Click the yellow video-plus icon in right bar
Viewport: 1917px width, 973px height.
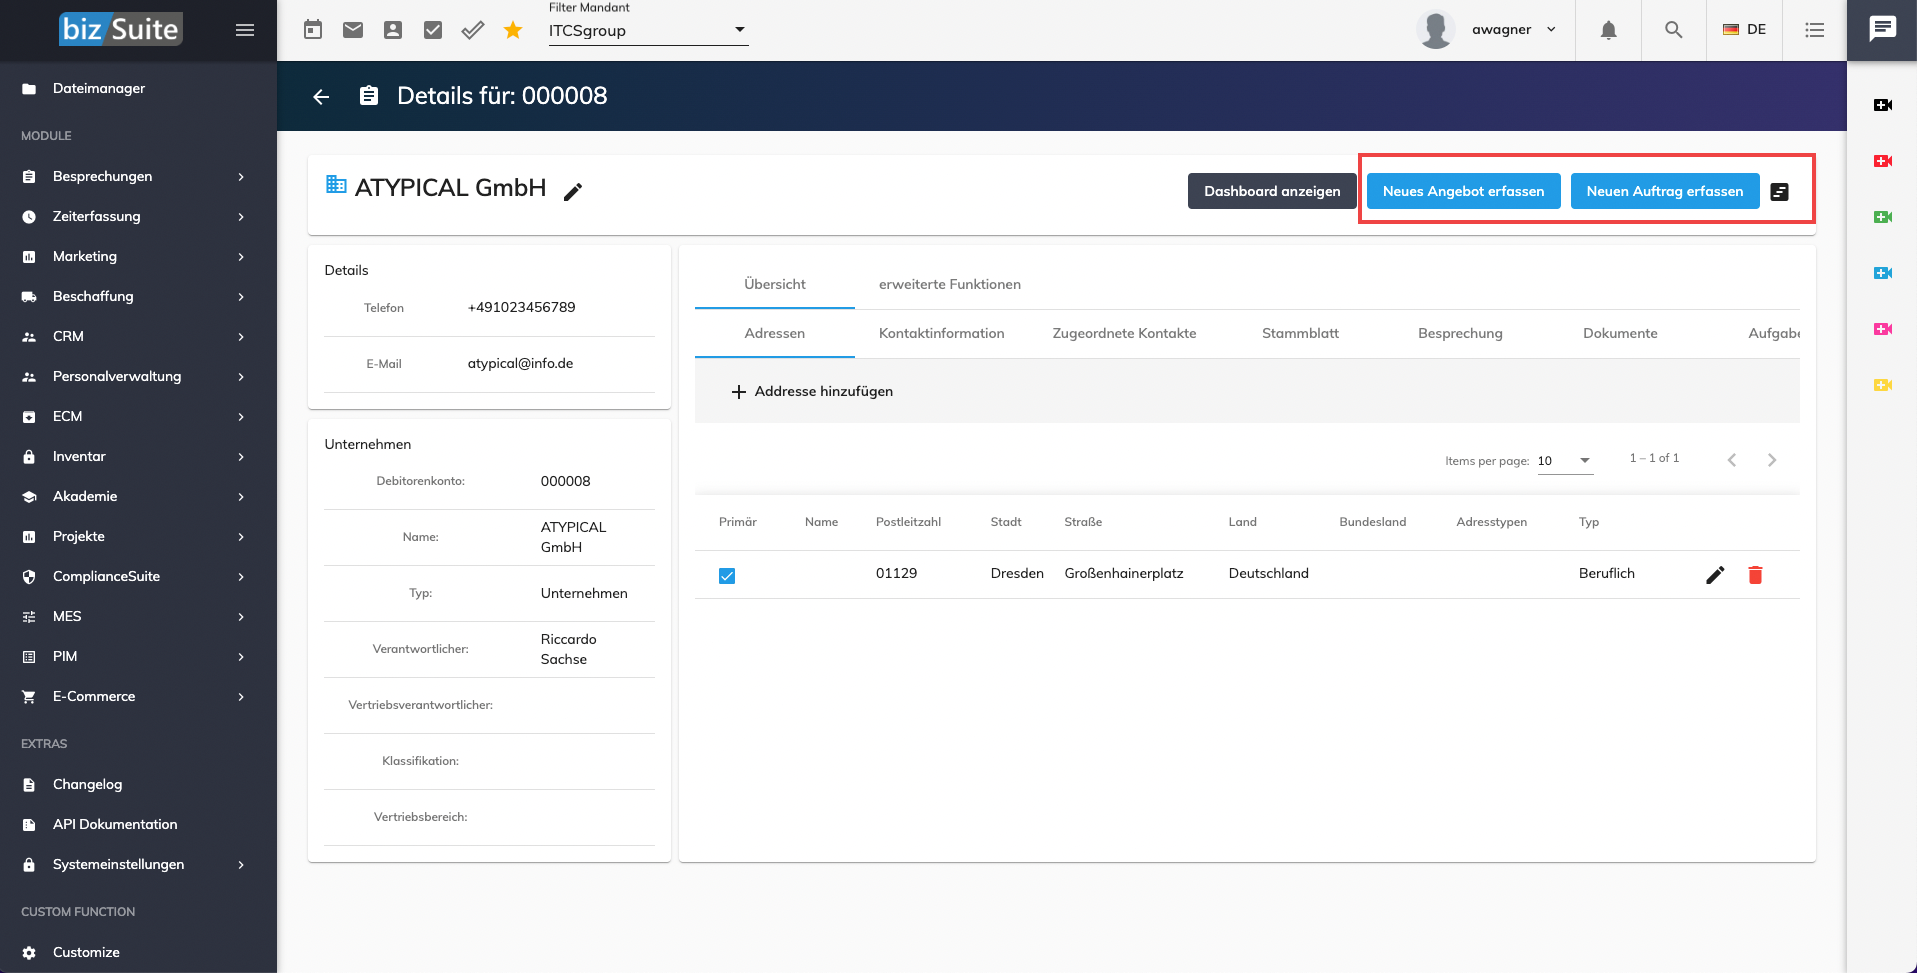click(x=1882, y=385)
